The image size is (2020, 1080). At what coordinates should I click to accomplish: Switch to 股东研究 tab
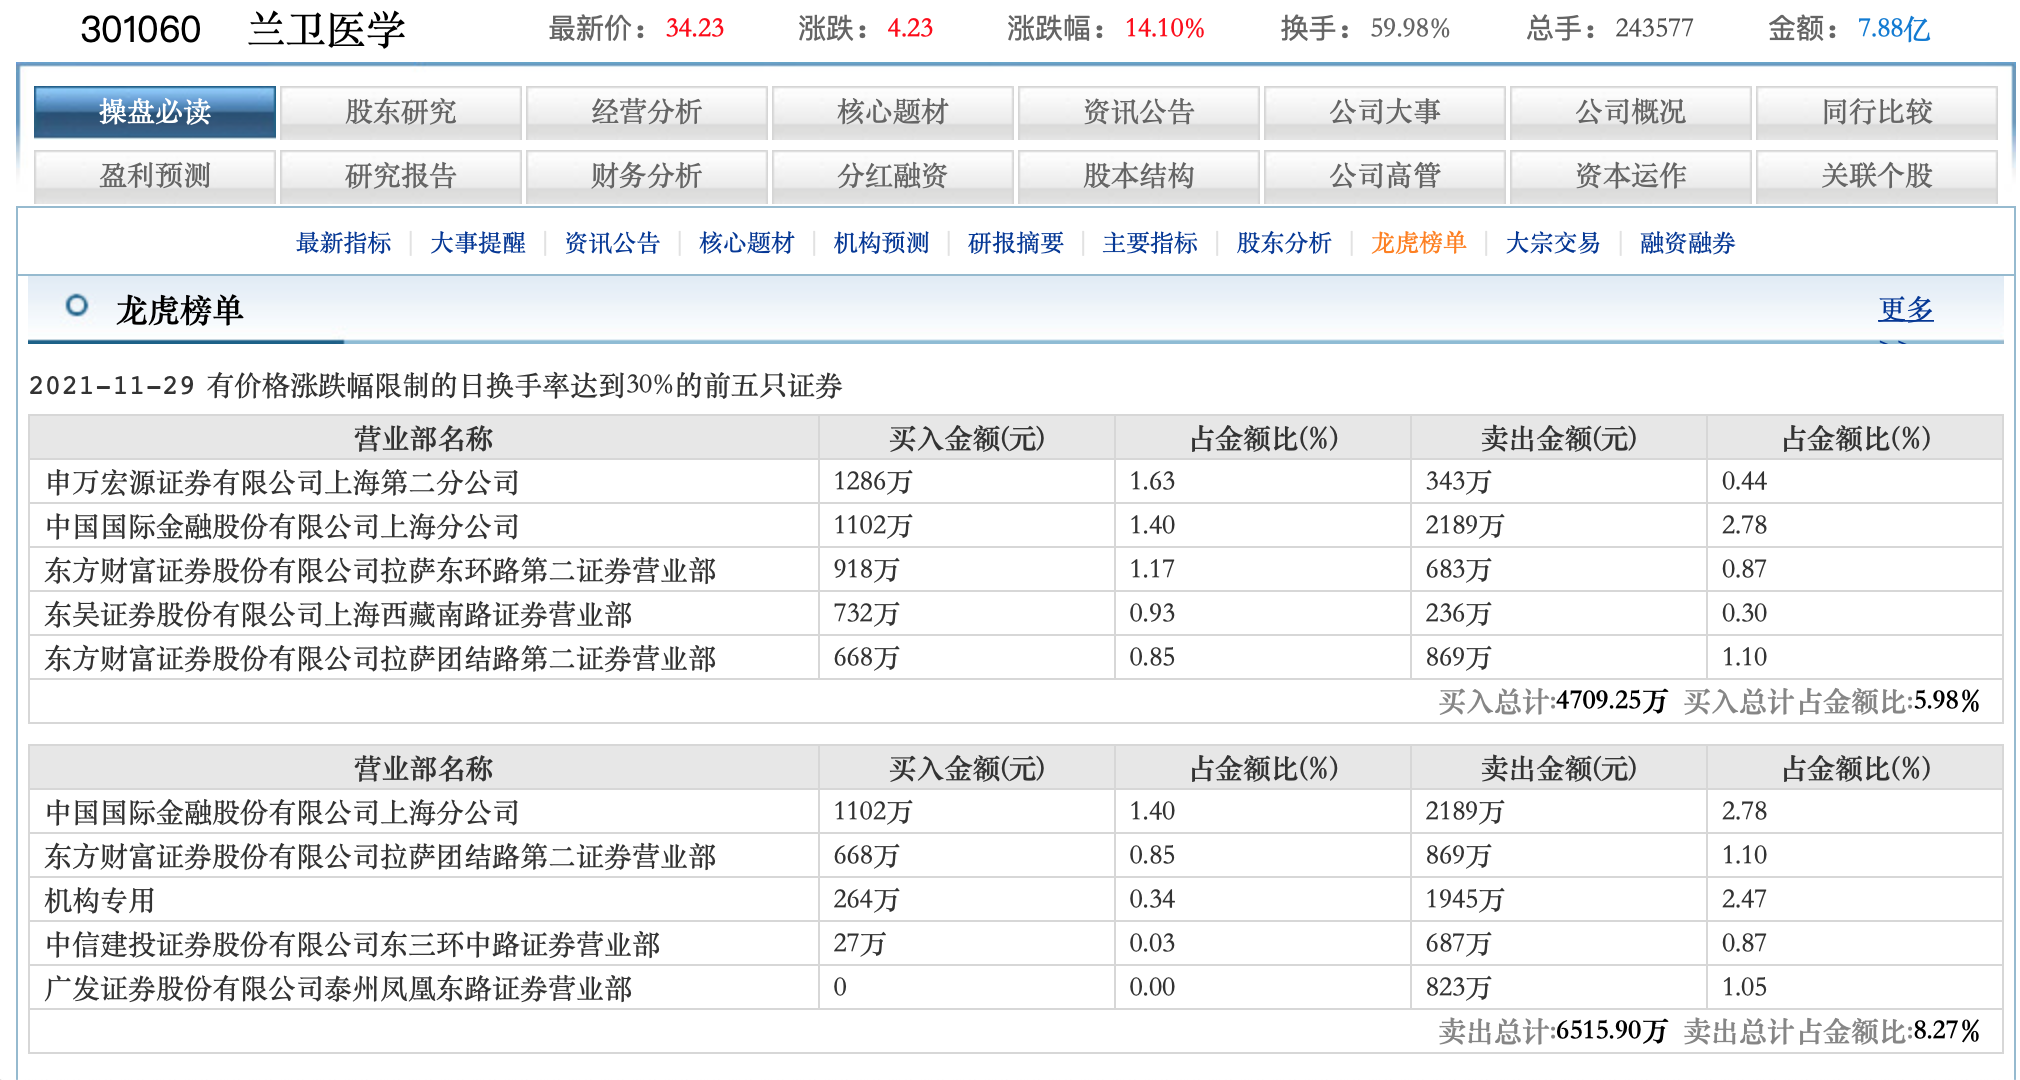[401, 112]
